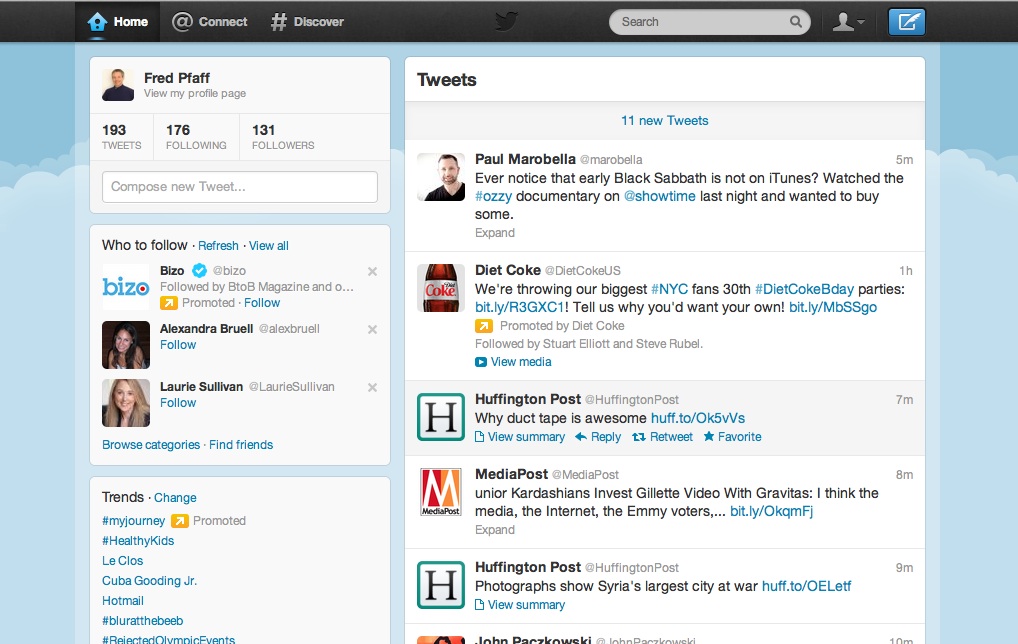
Task: Open the #myjourney promoted trend
Action: click(133, 521)
